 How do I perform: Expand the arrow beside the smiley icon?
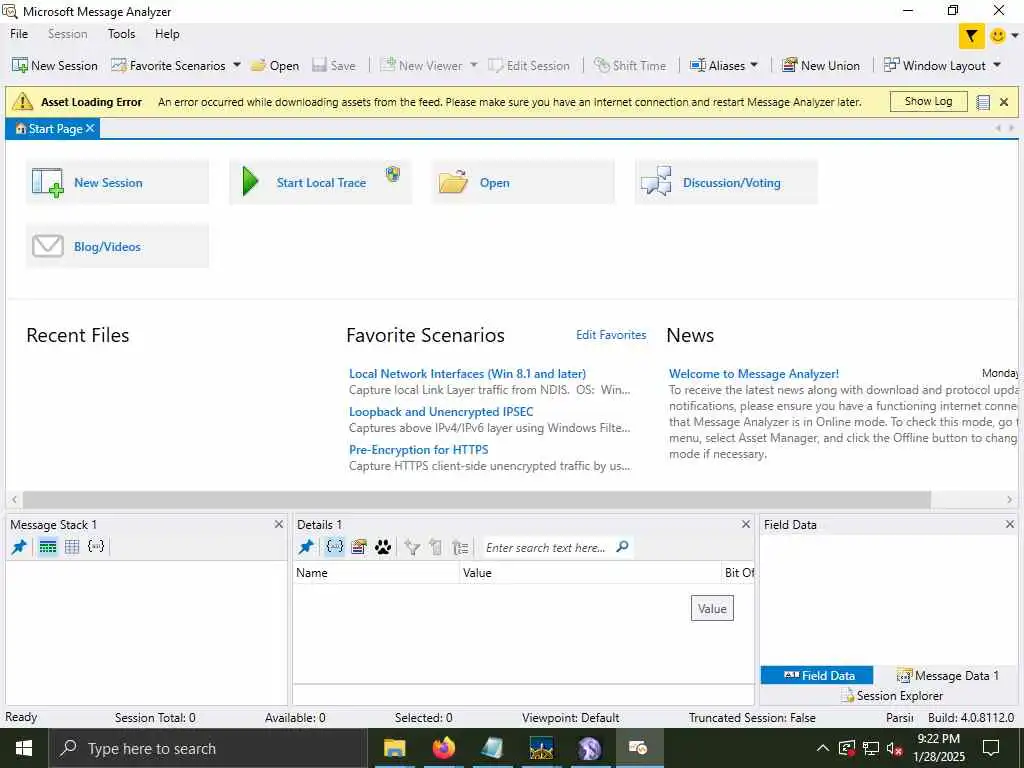point(1015,36)
